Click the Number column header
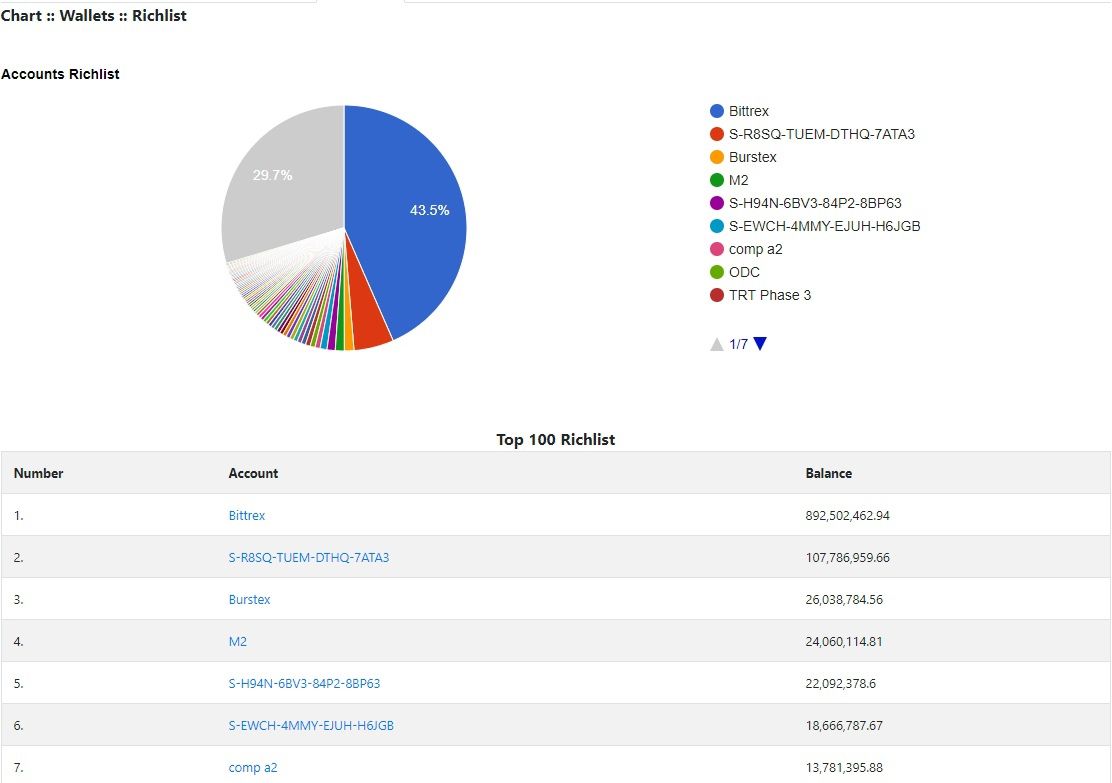The height and width of the screenshot is (783, 1112). click(38, 473)
